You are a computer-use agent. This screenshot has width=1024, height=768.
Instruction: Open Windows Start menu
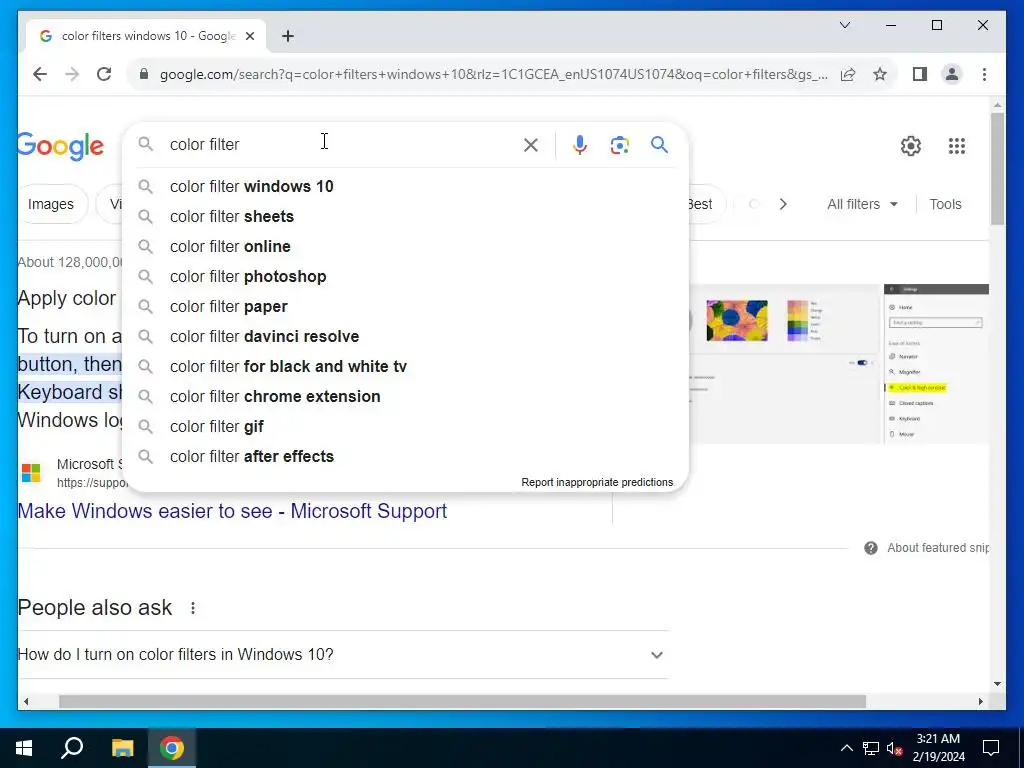point(24,748)
